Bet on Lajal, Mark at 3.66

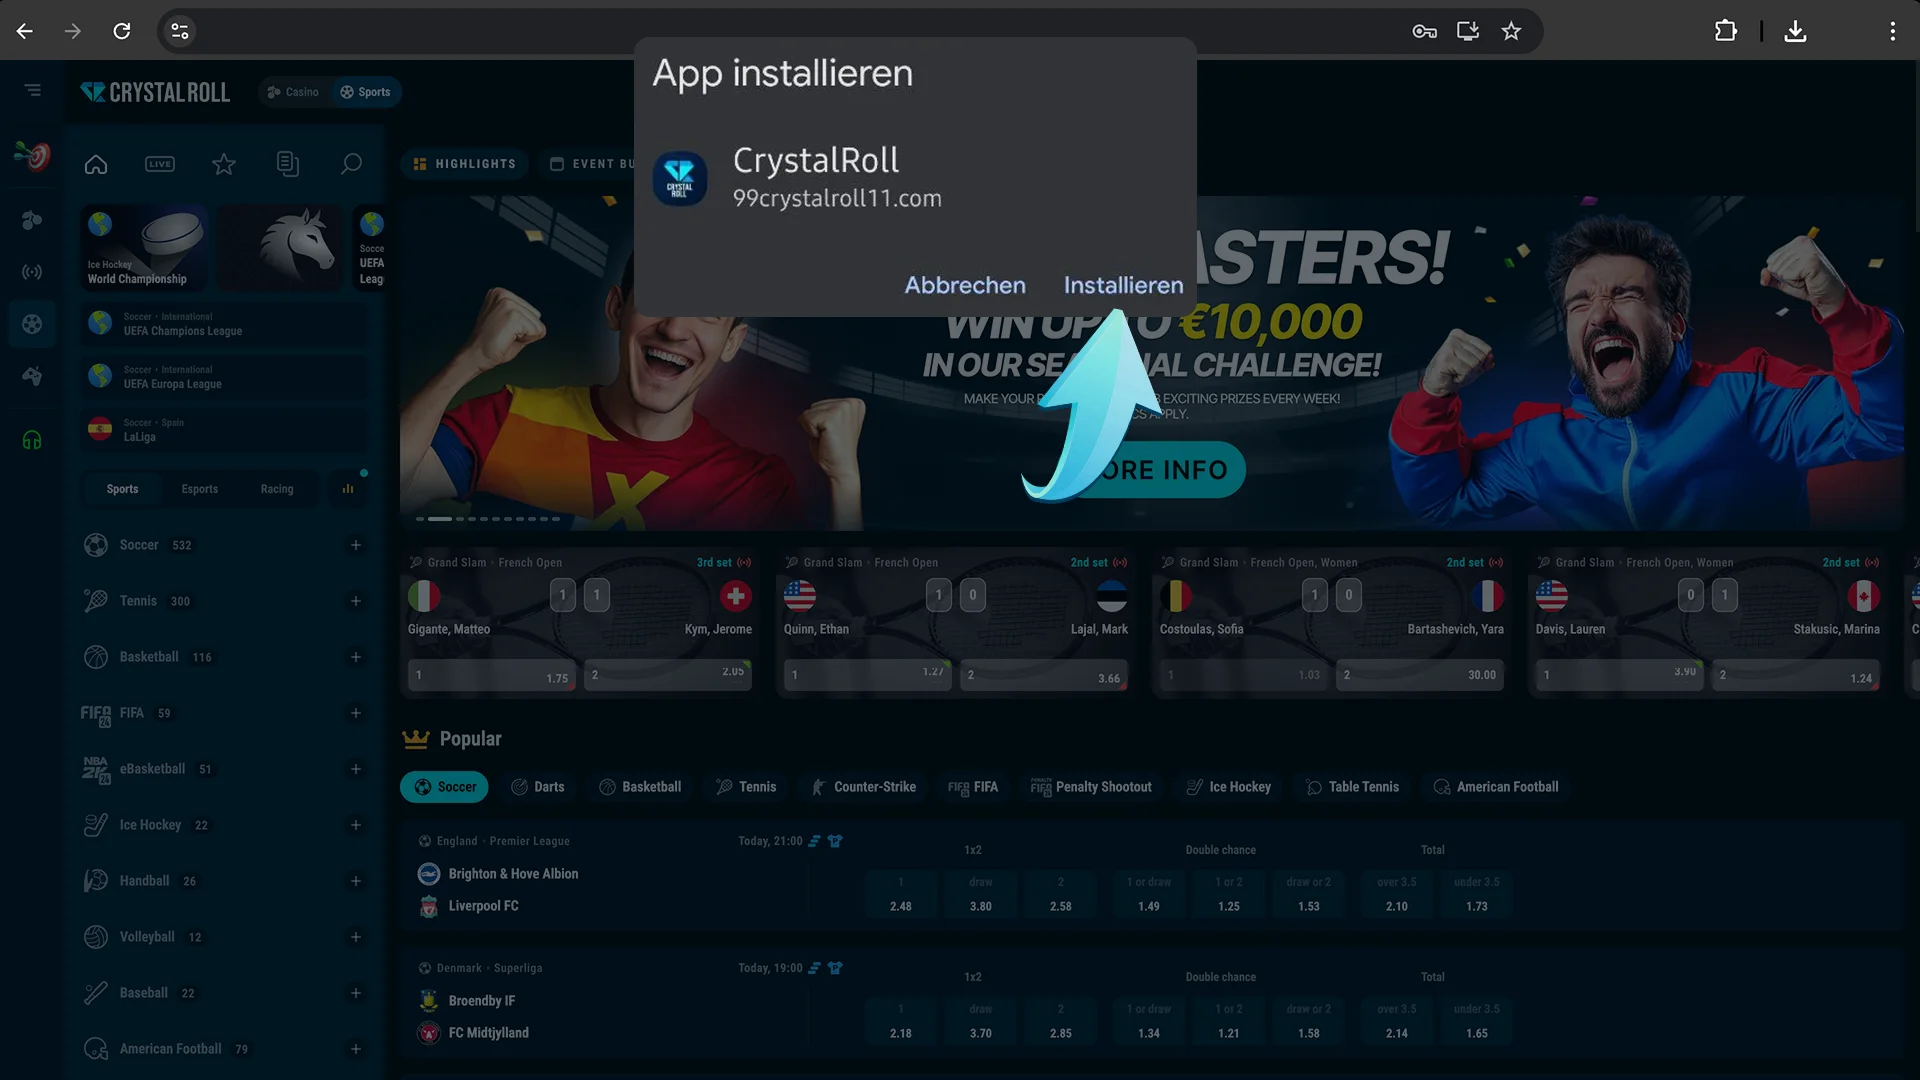click(x=1044, y=676)
